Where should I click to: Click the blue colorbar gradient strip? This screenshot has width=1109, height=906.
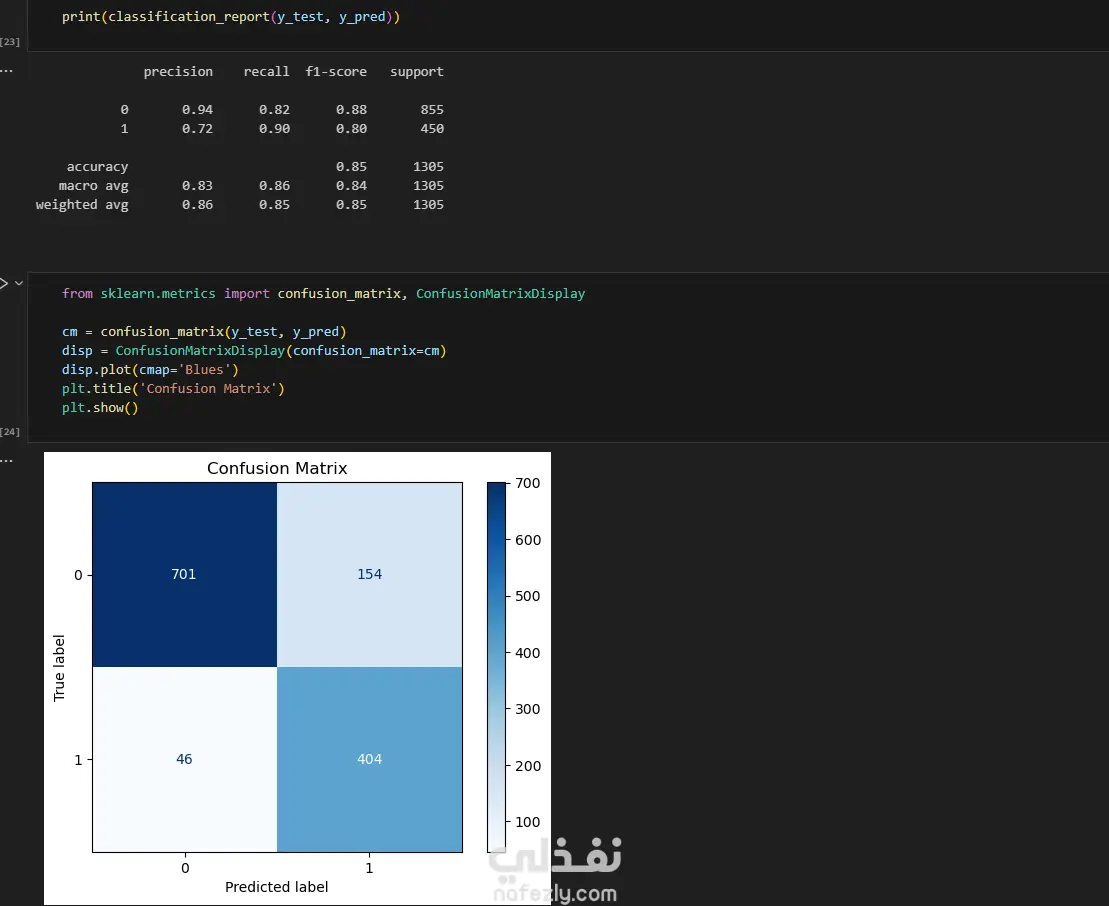point(497,667)
